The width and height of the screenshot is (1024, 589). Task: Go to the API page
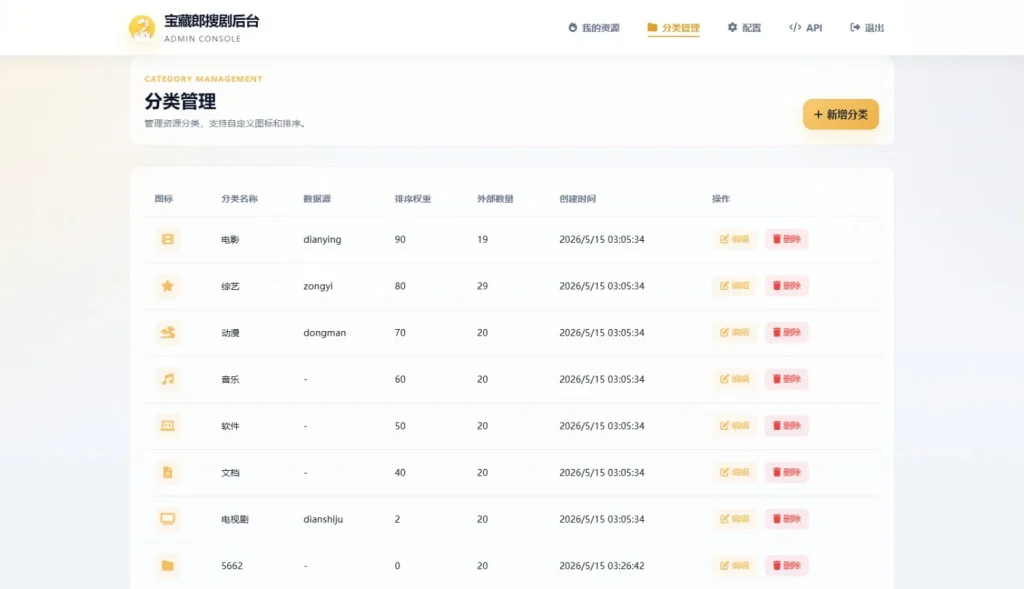[805, 27]
